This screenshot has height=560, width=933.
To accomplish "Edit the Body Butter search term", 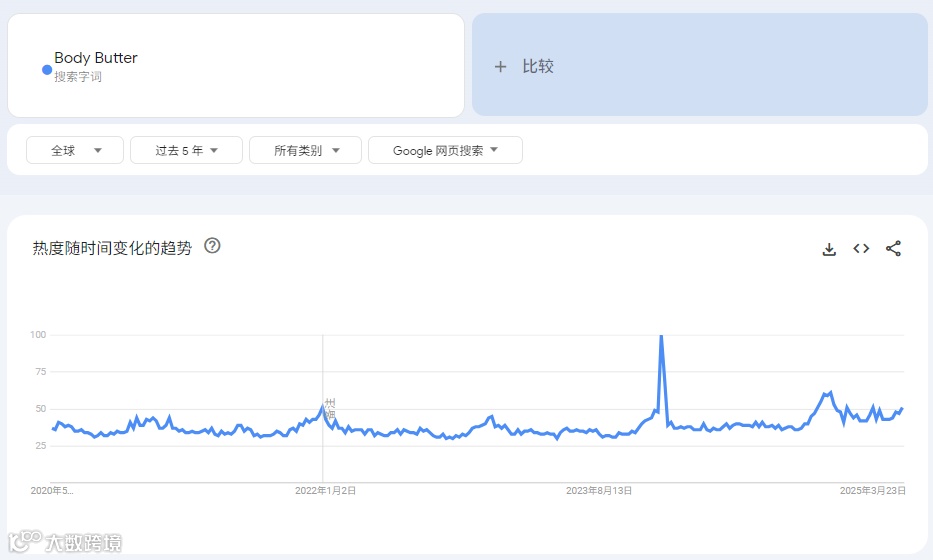I will click(x=96, y=58).
